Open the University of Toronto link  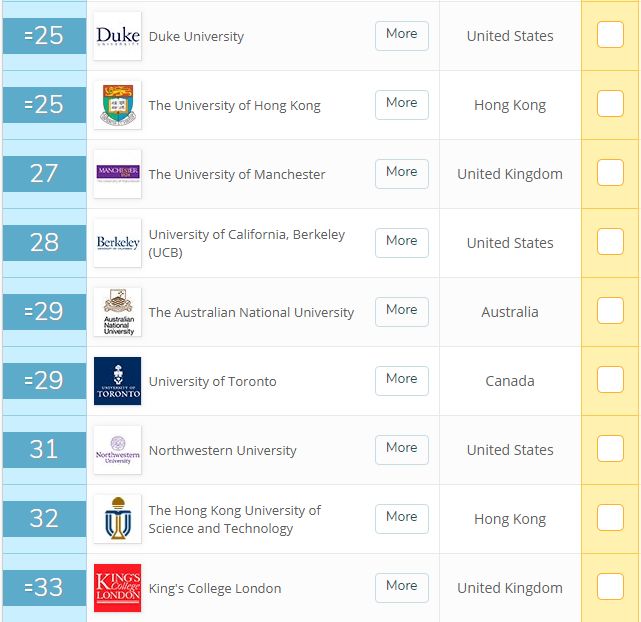coord(212,381)
